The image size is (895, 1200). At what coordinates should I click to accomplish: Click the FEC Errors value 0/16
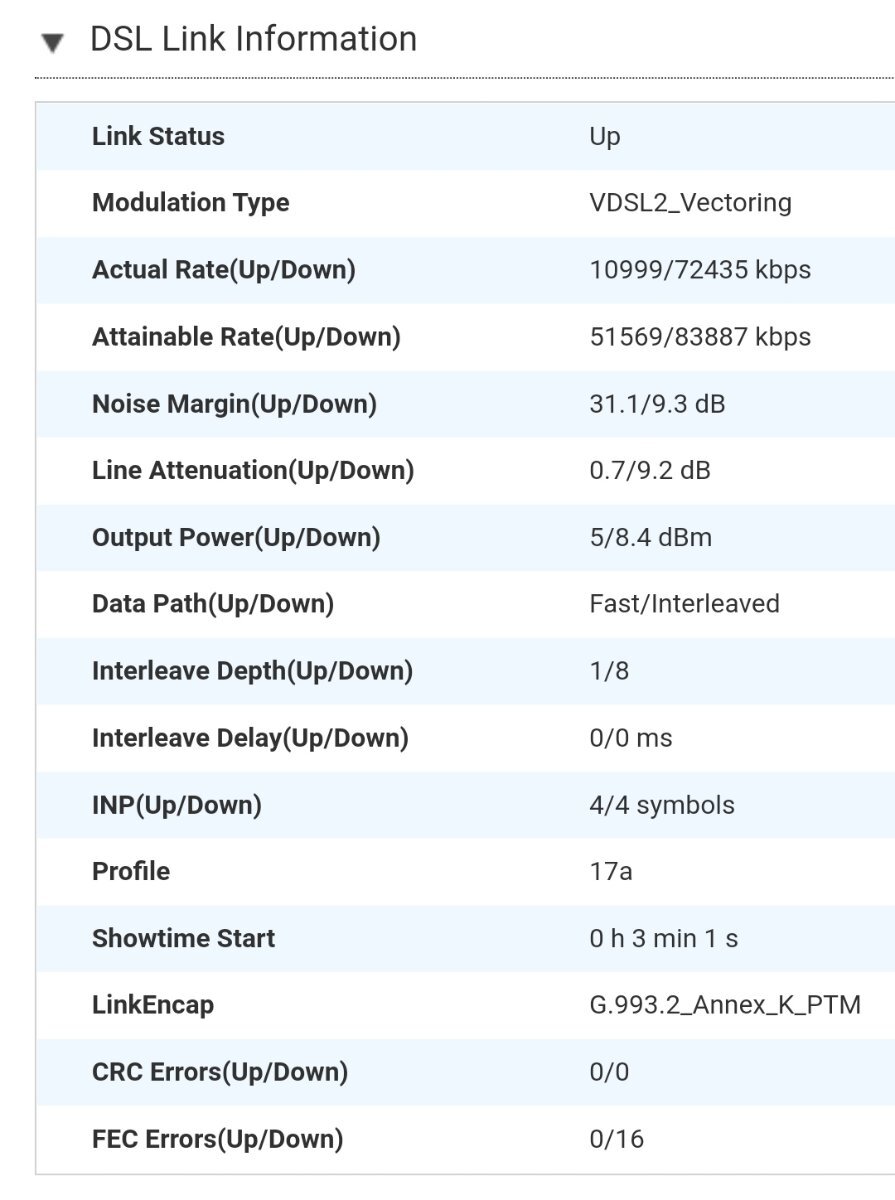coord(617,1139)
